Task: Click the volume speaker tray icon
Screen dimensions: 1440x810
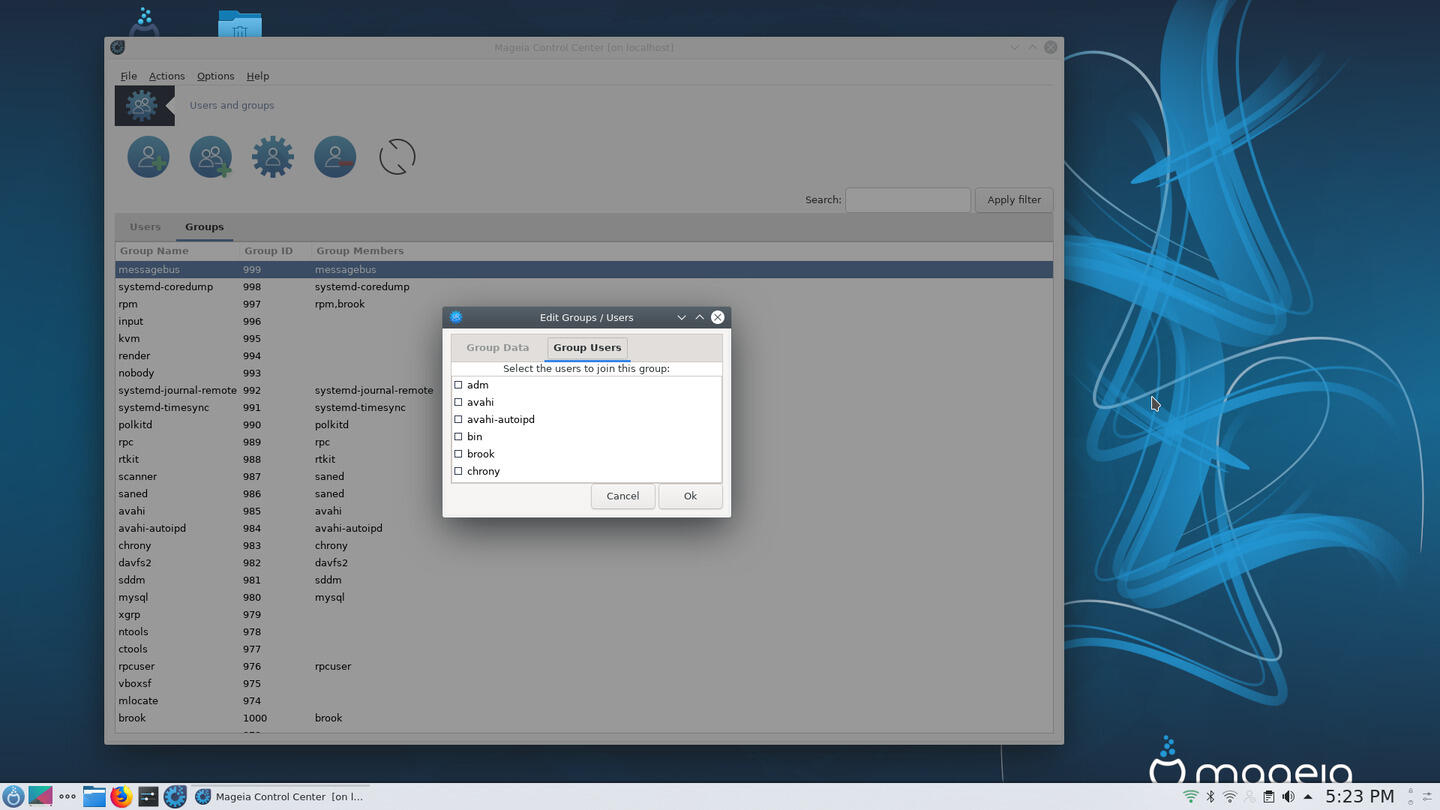Action: pos(1288,797)
